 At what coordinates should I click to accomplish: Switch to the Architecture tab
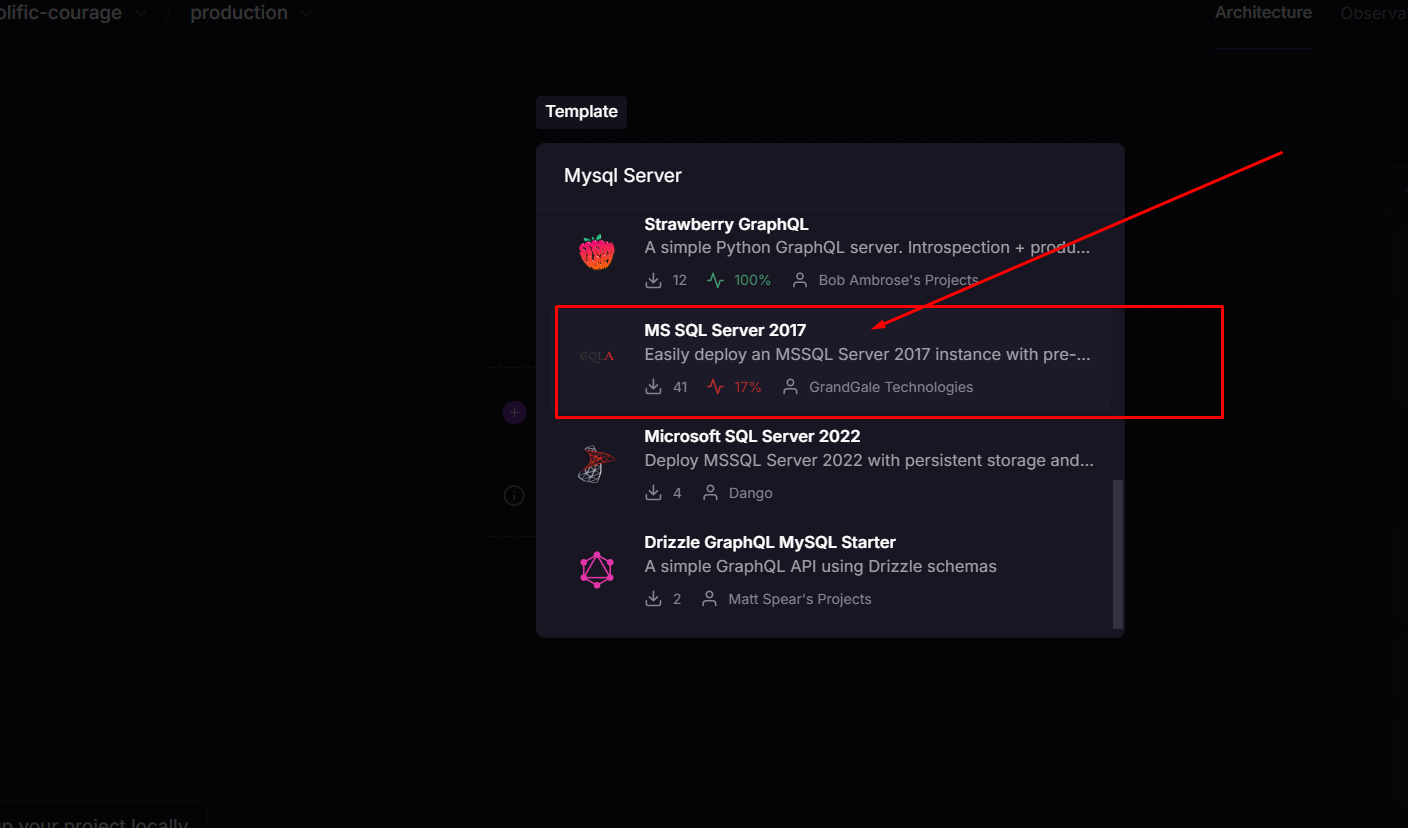click(x=1263, y=13)
